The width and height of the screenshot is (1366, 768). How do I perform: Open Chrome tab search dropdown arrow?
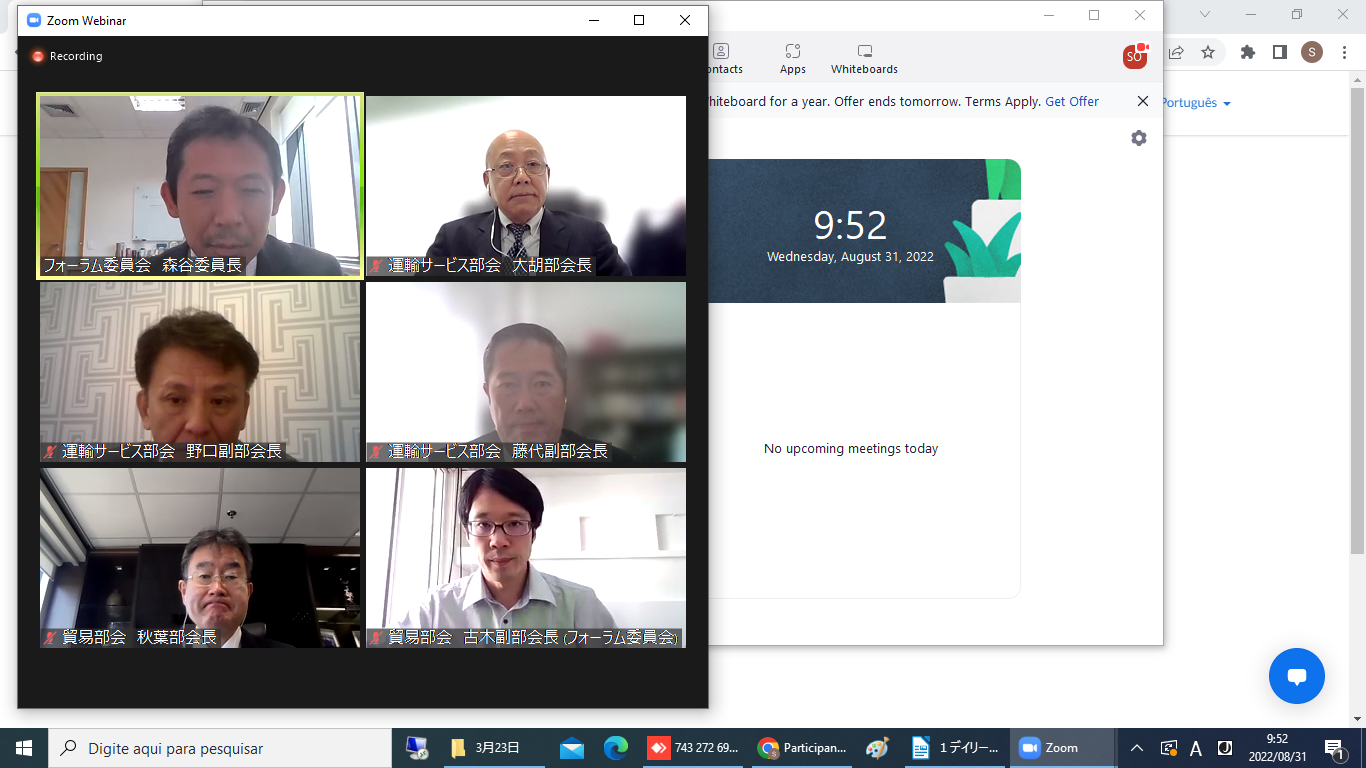[x=1205, y=14]
